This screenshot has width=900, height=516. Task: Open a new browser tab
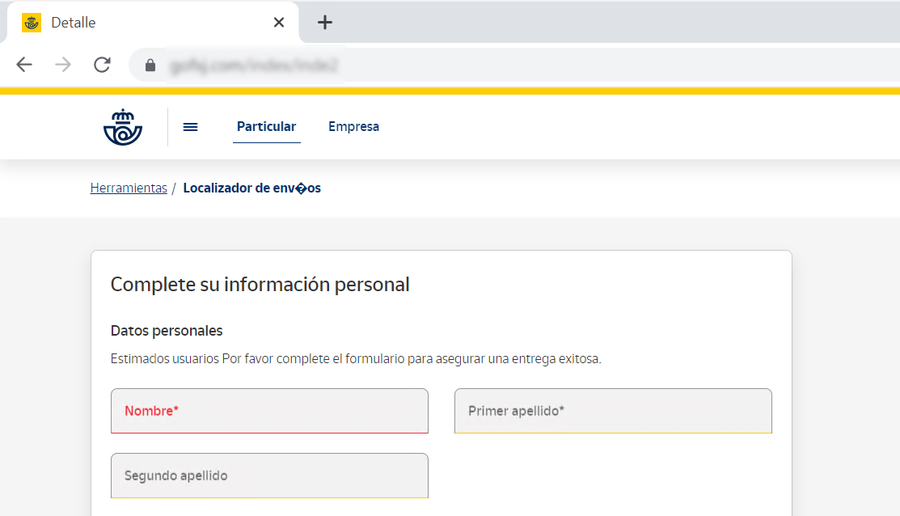tap(325, 22)
